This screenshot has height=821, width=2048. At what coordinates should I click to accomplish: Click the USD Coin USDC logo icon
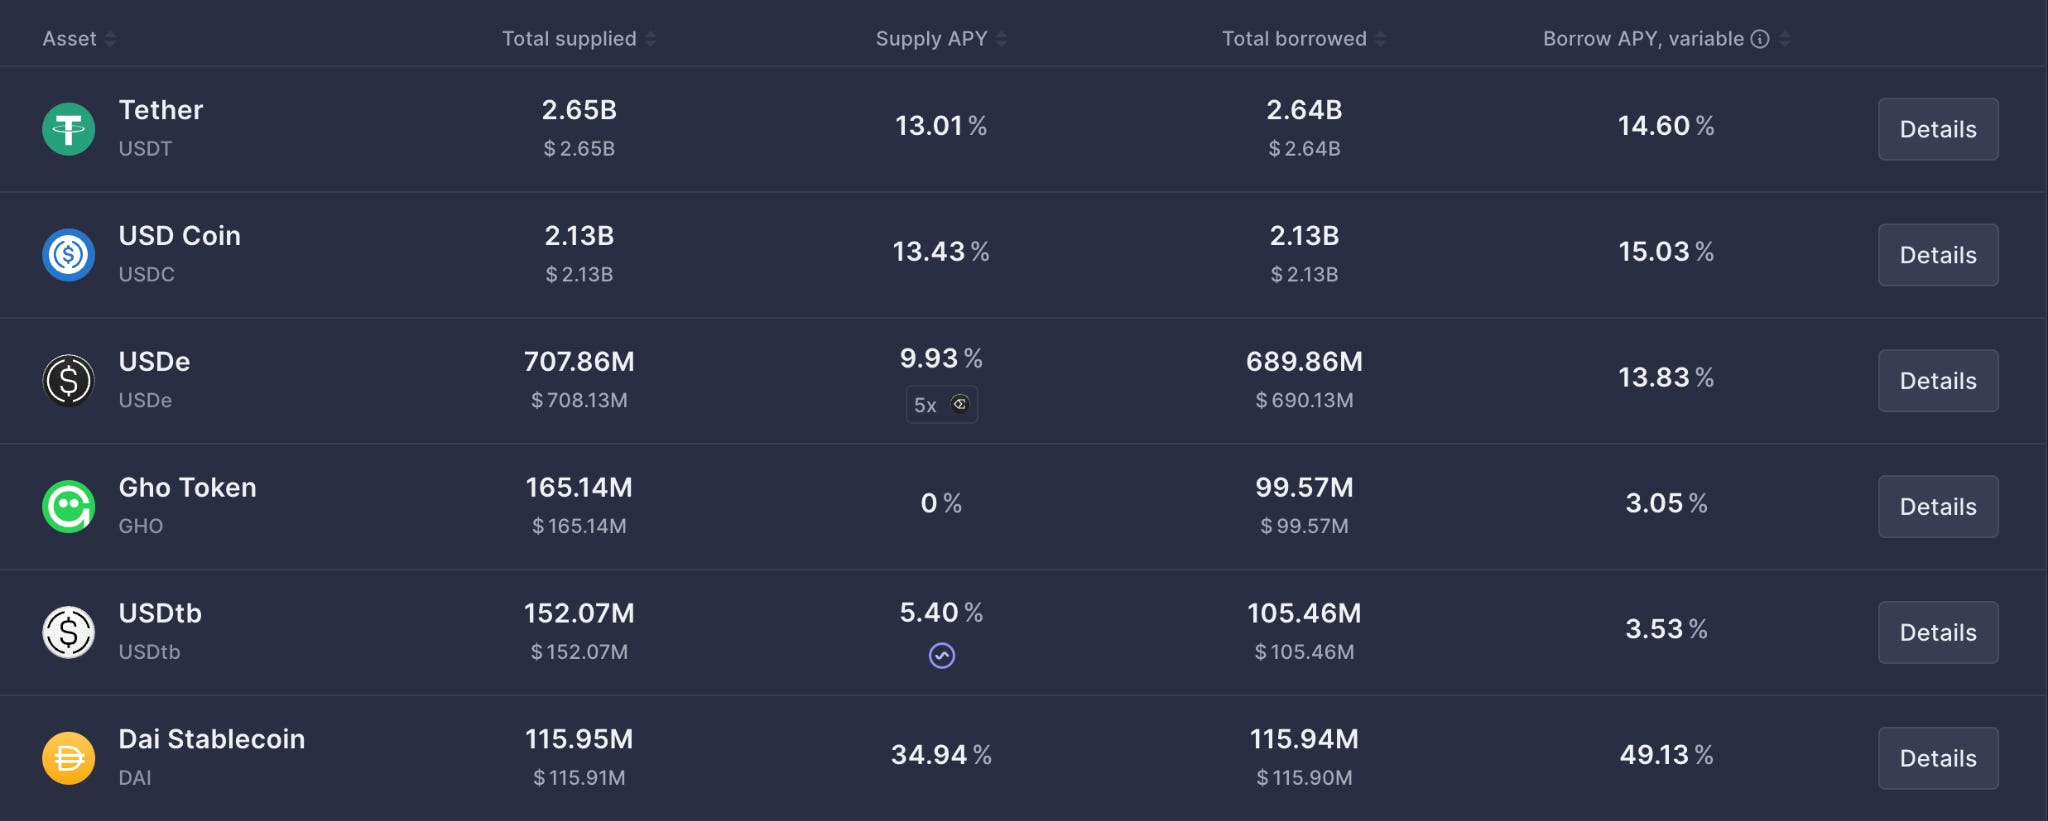tap(69, 255)
